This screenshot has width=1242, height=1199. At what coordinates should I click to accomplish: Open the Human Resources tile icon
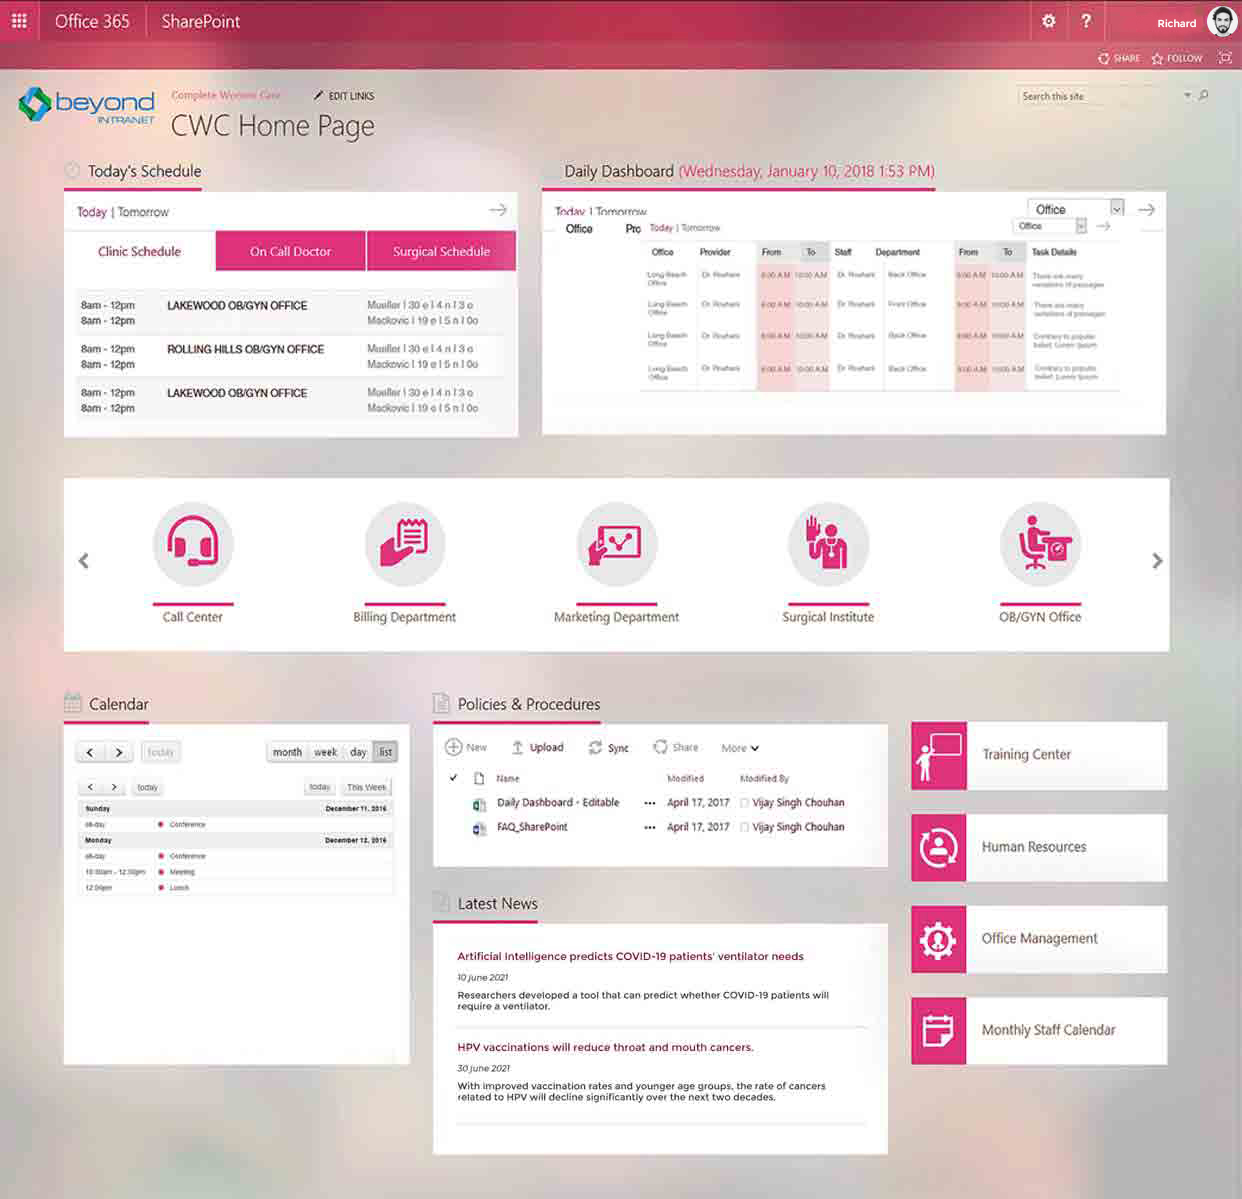coord(937,847)
